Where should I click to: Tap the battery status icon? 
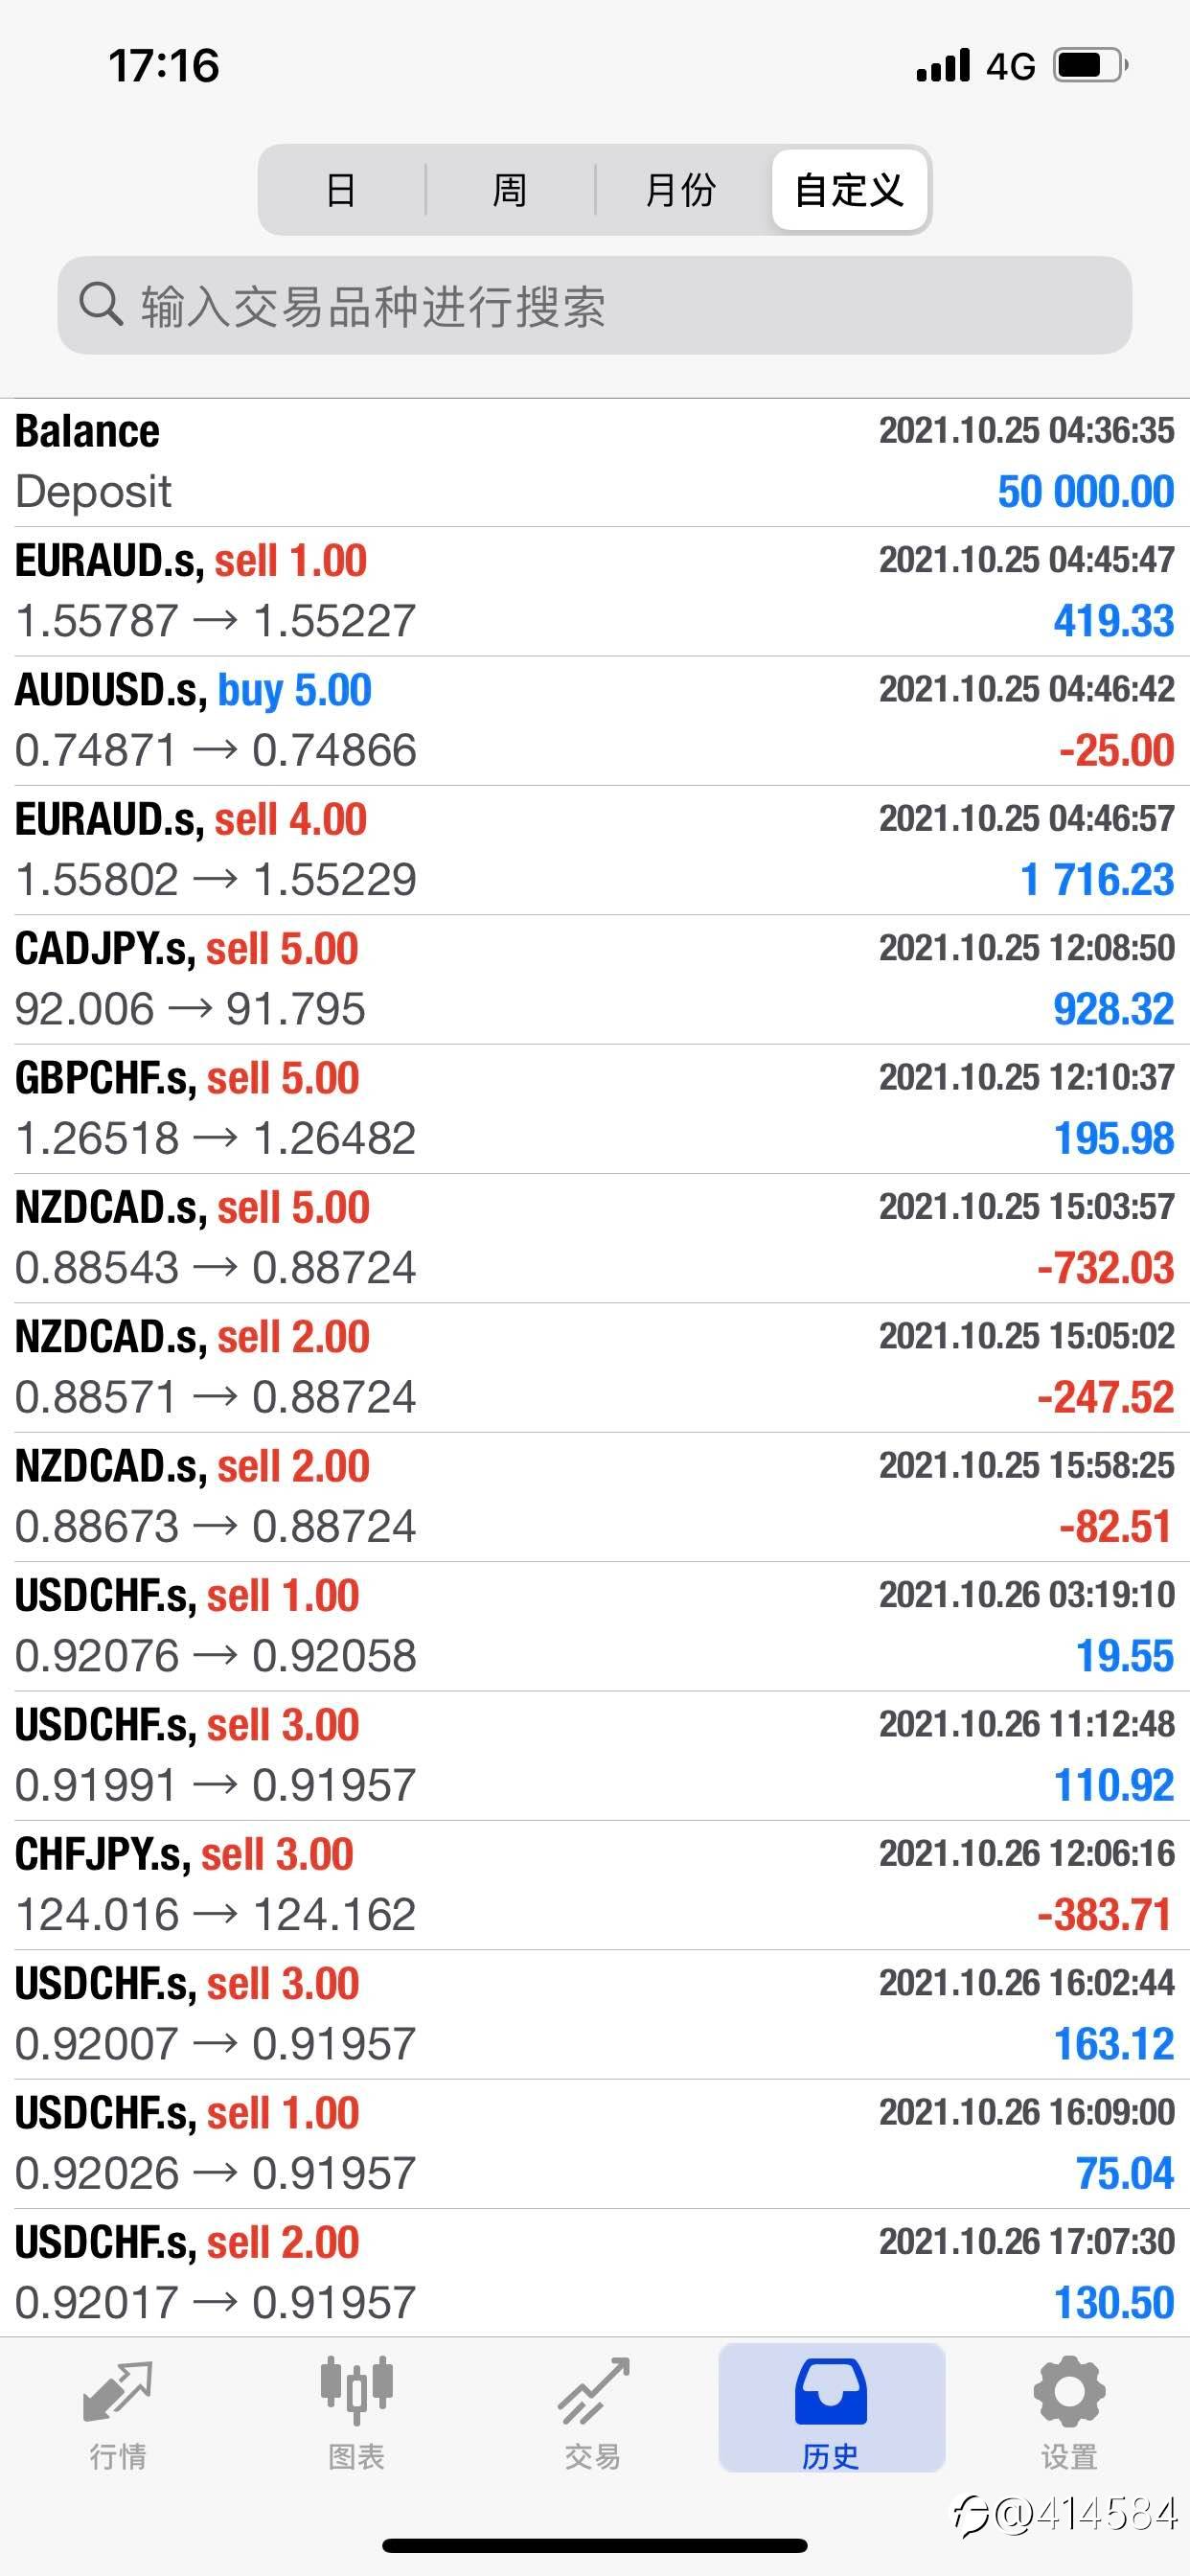click(x=1090, y=66)
